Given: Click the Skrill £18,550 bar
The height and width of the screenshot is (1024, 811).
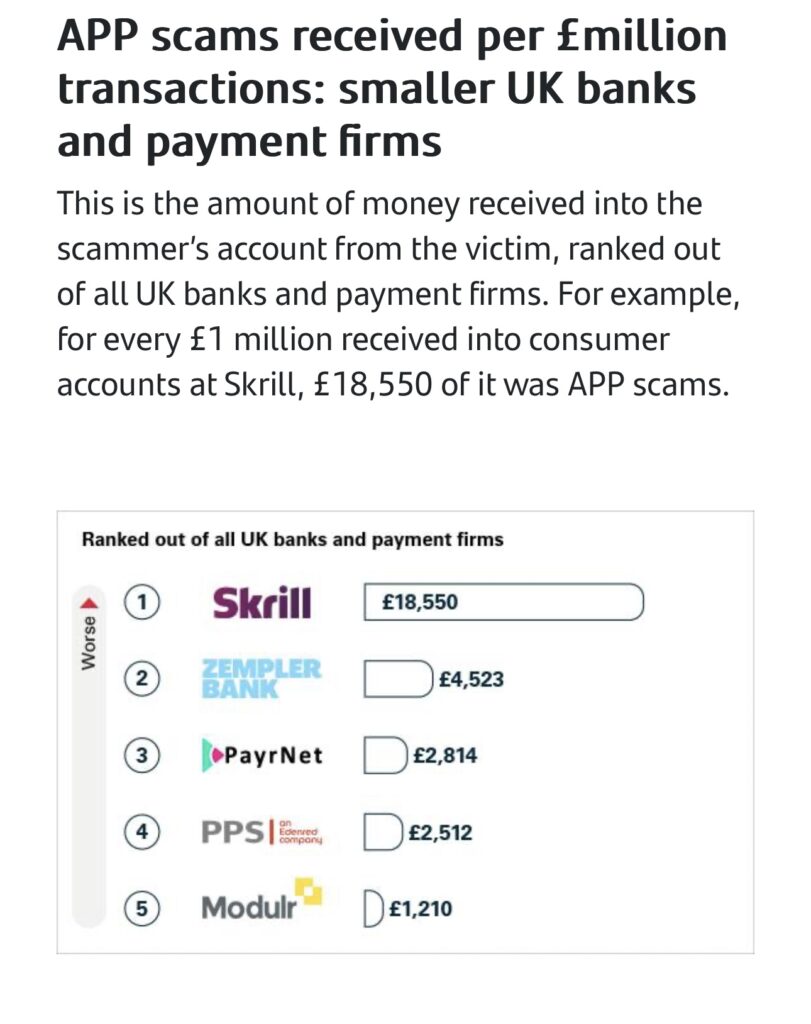Looking at the screenshot, I should [x=503, y=601].
